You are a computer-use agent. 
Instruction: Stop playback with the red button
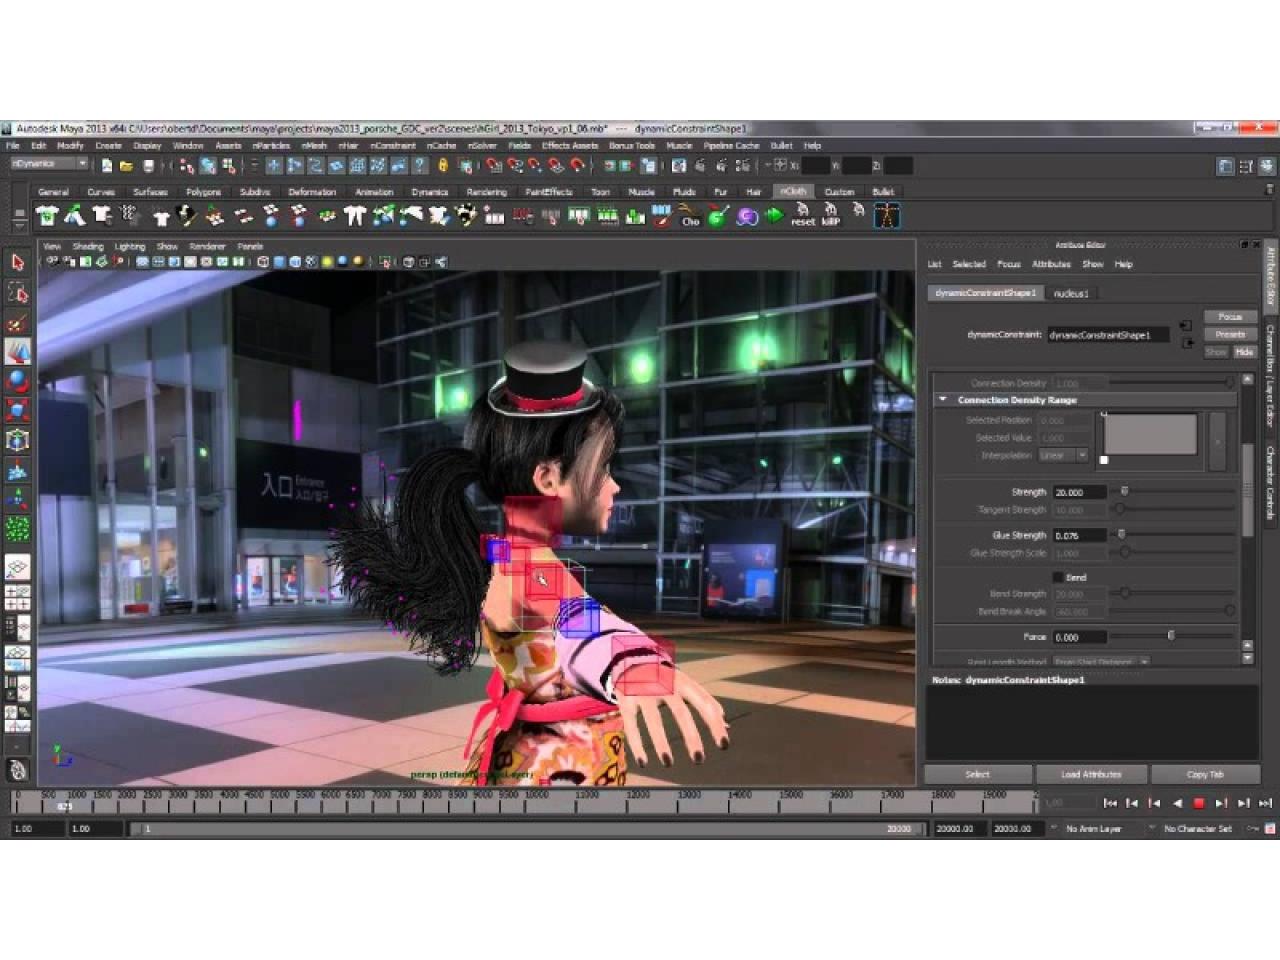[x=1199, y=803]
